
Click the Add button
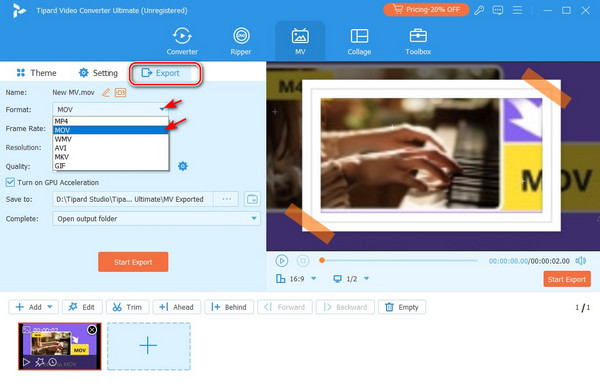click(29, 307)
